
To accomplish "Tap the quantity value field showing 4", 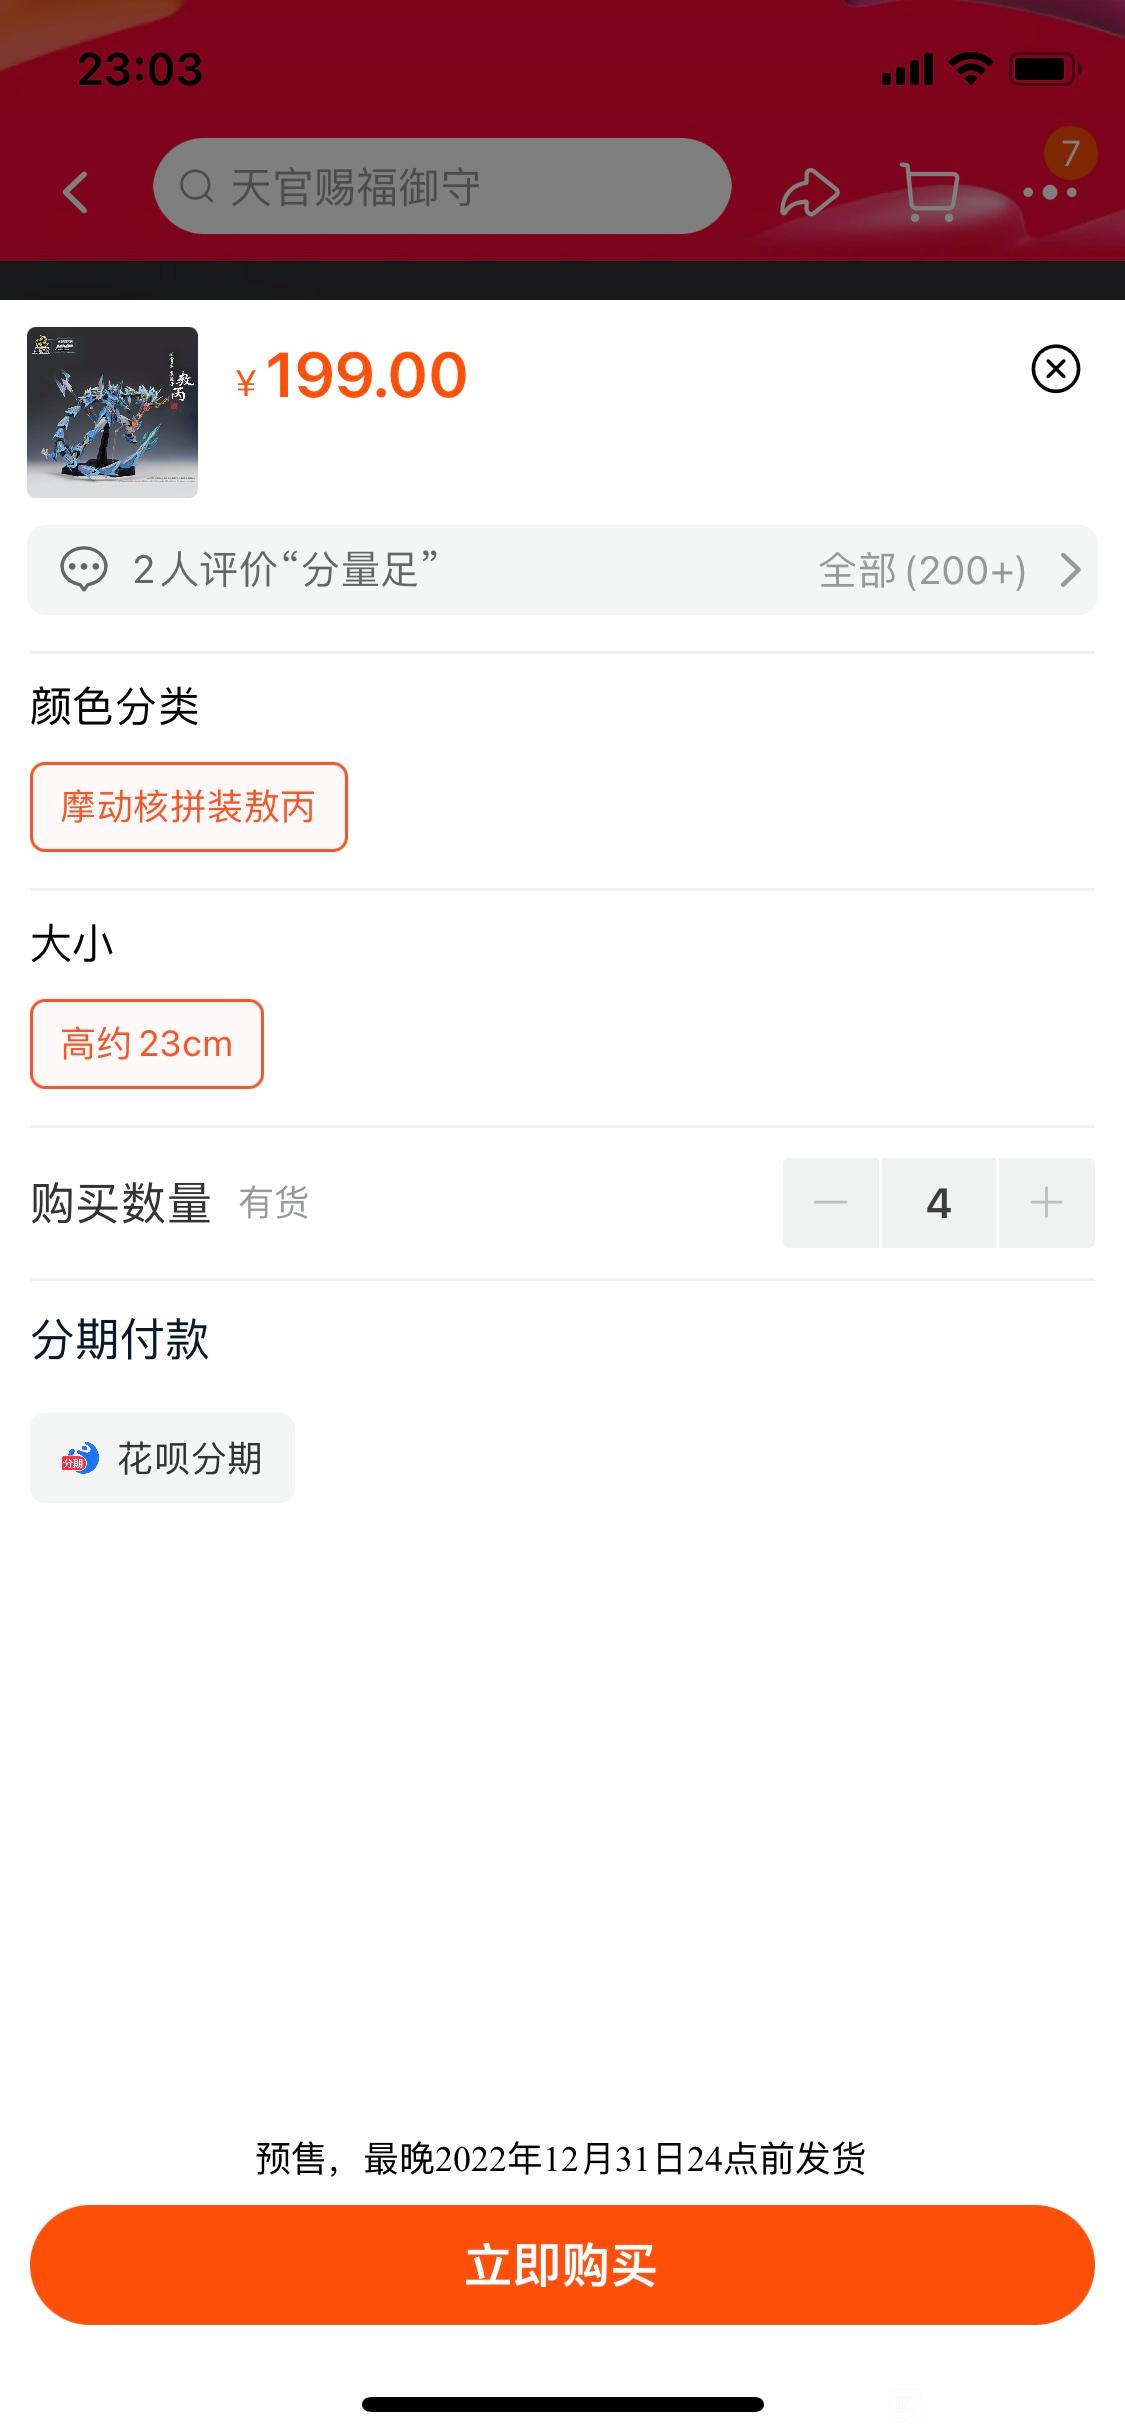I will [x=938, y=1203].
